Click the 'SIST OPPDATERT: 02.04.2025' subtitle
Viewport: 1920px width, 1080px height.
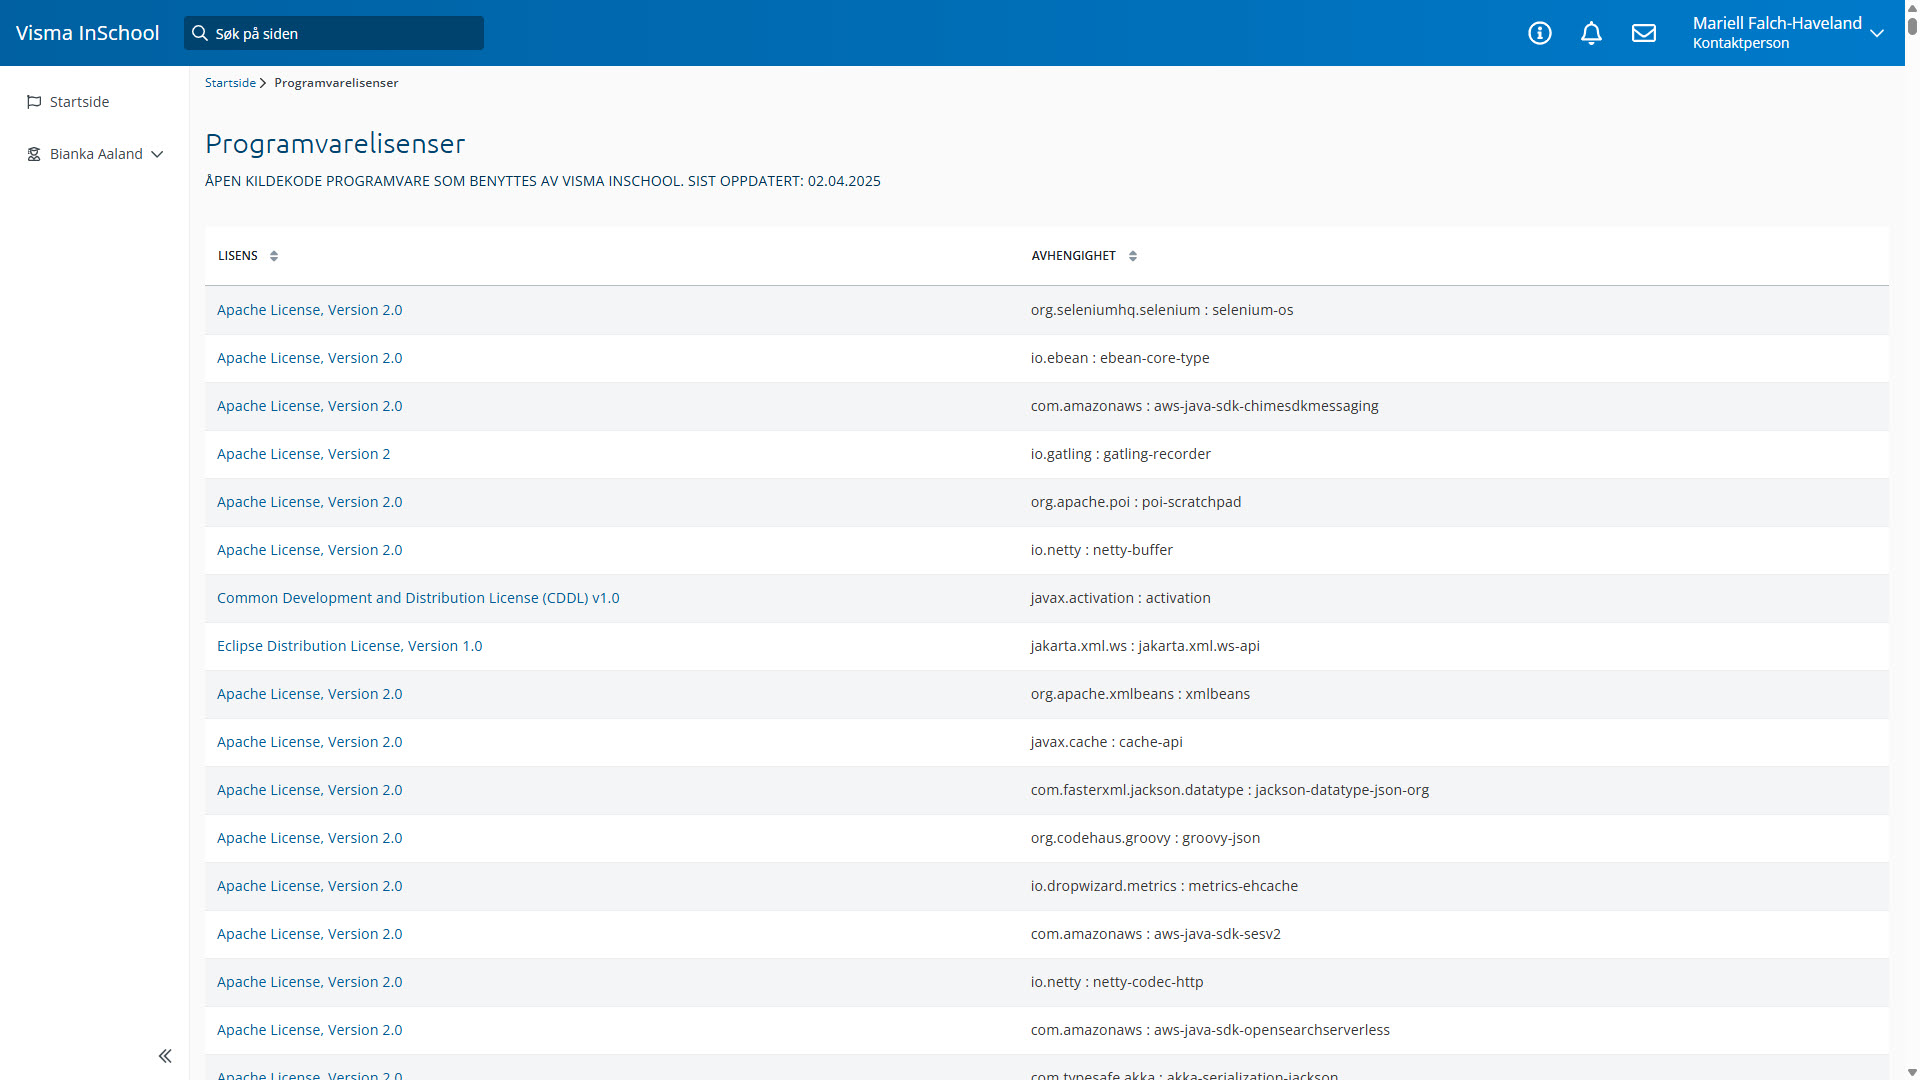(784, 181)
